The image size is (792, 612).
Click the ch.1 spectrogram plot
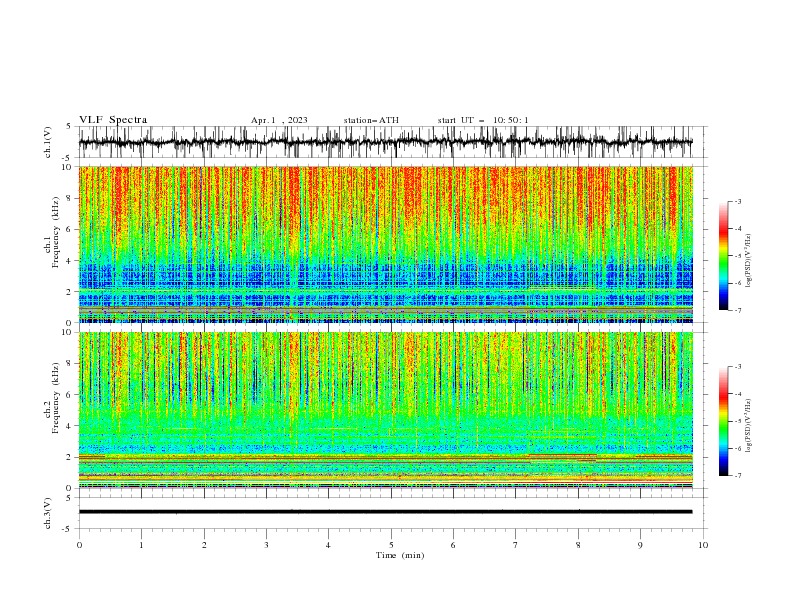385,244
